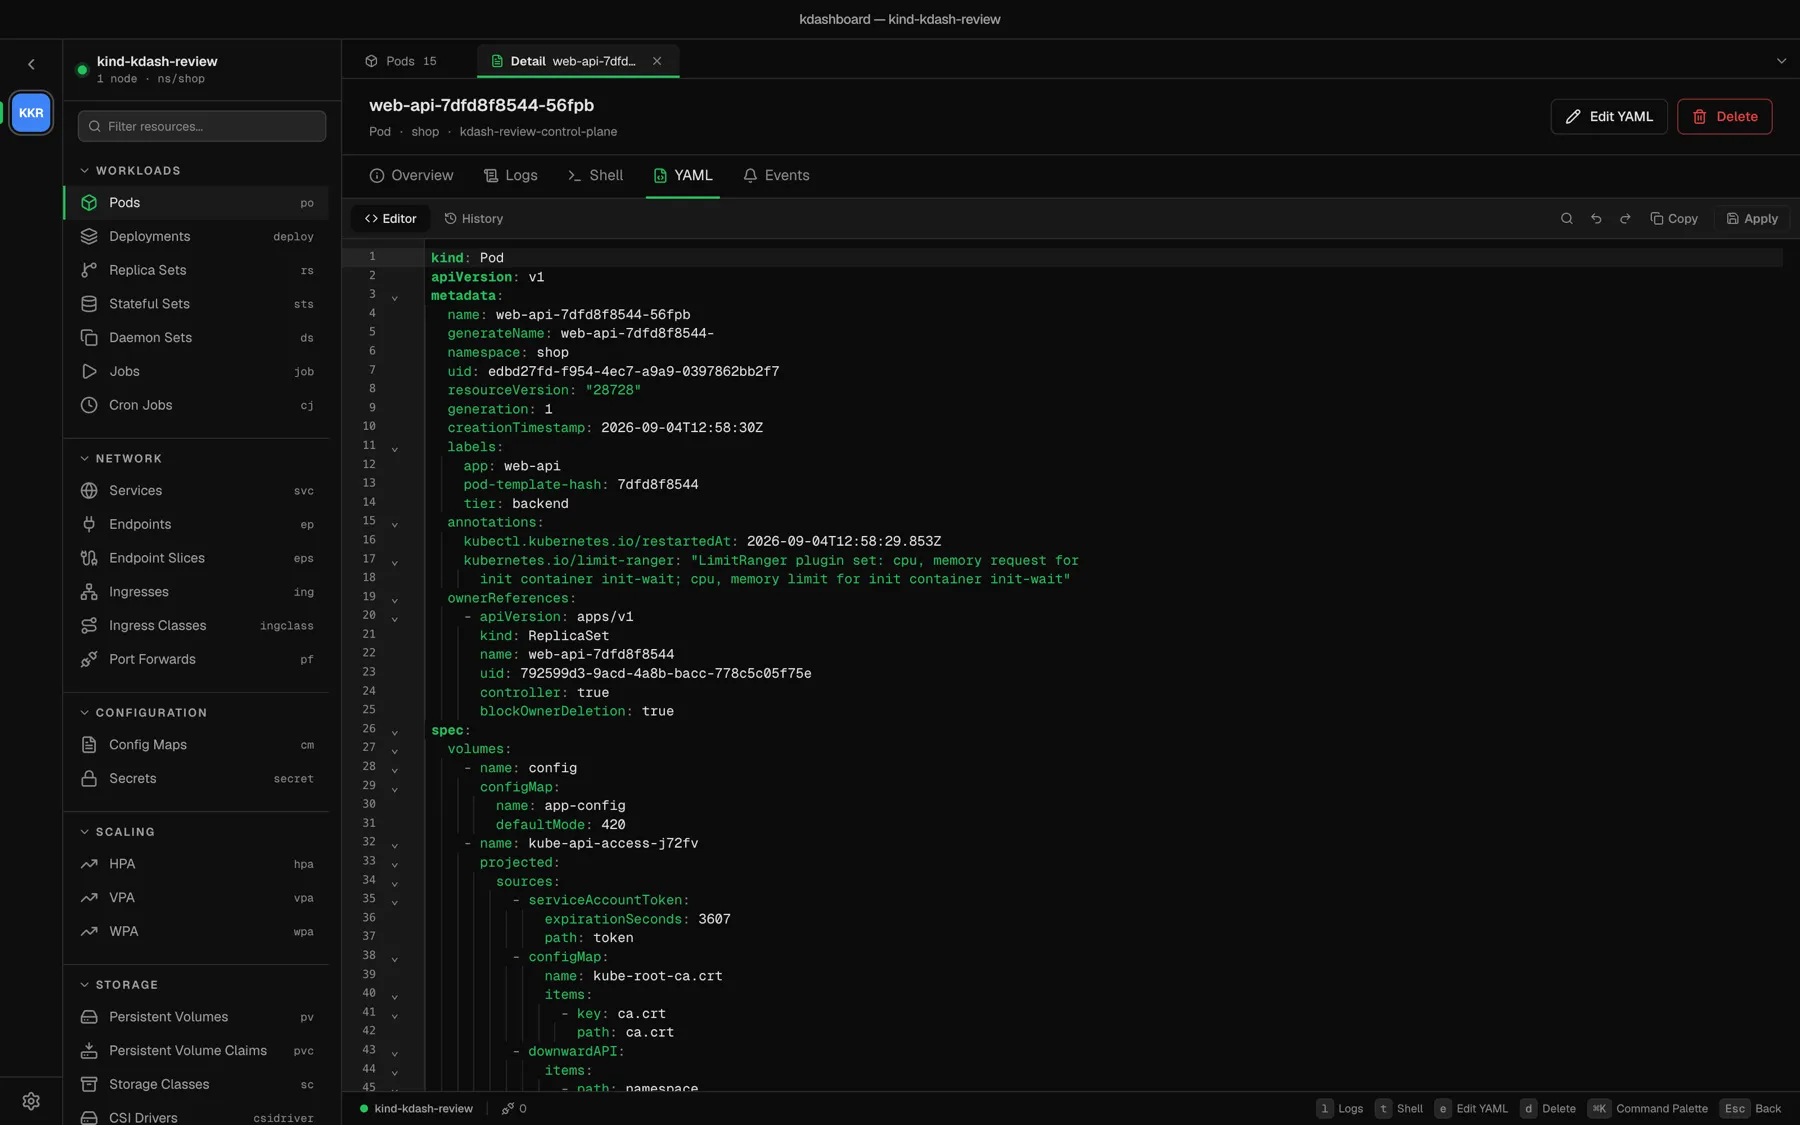This screenshot has width=1800, height=1125.
Task: Open Config Maps in sidebar
Action: (196, 745)
